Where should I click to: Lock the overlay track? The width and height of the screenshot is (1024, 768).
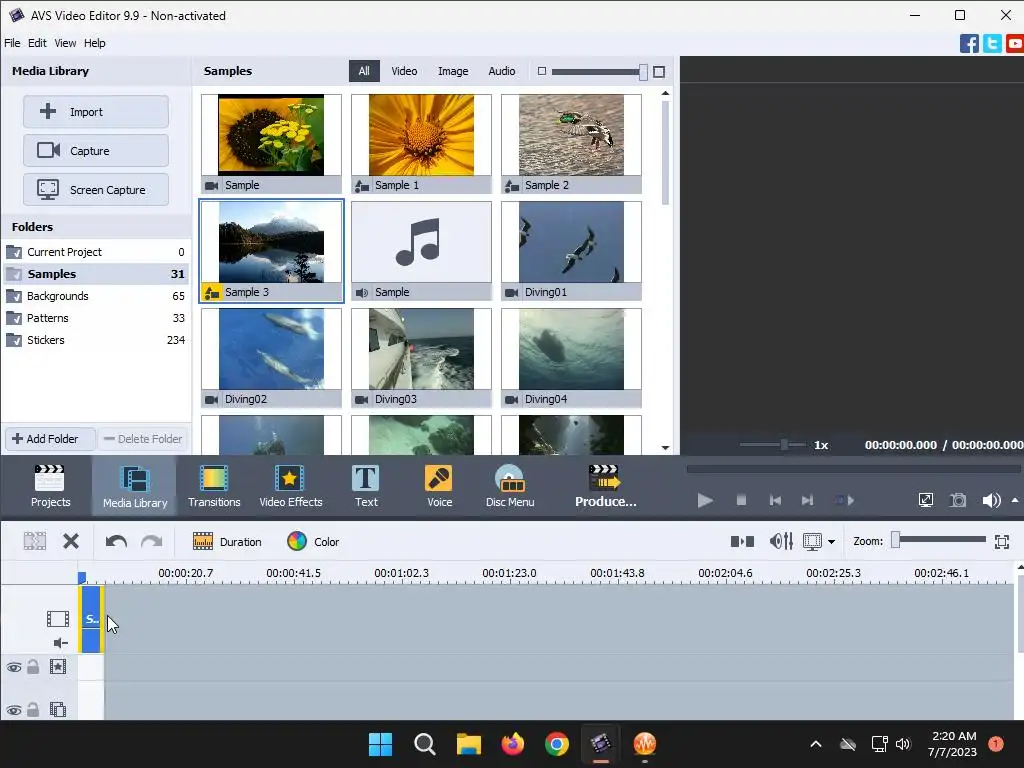33,709
